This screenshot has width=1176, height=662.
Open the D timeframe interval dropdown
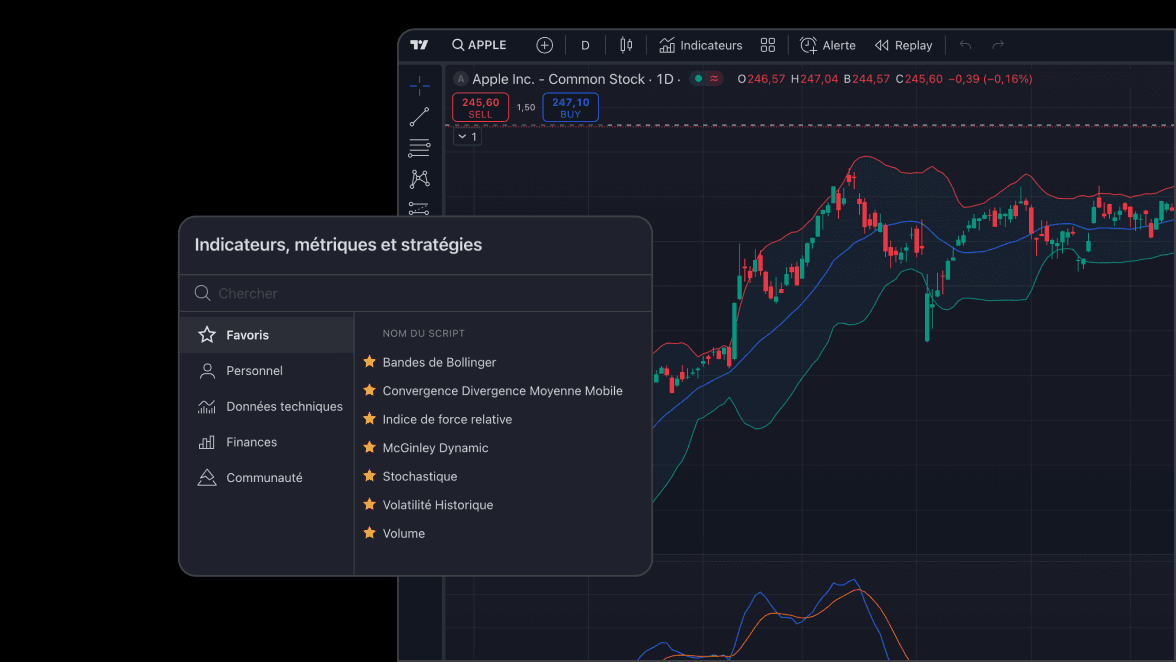click(585, 44)
